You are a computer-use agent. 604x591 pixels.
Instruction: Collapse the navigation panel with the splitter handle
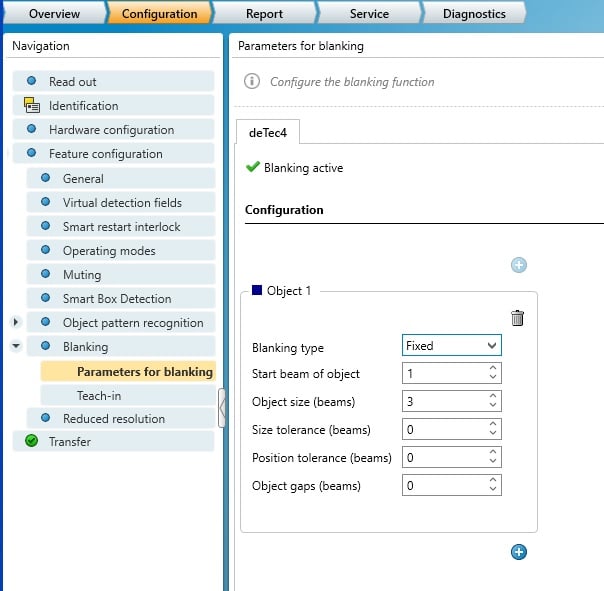tap(222, 408)
